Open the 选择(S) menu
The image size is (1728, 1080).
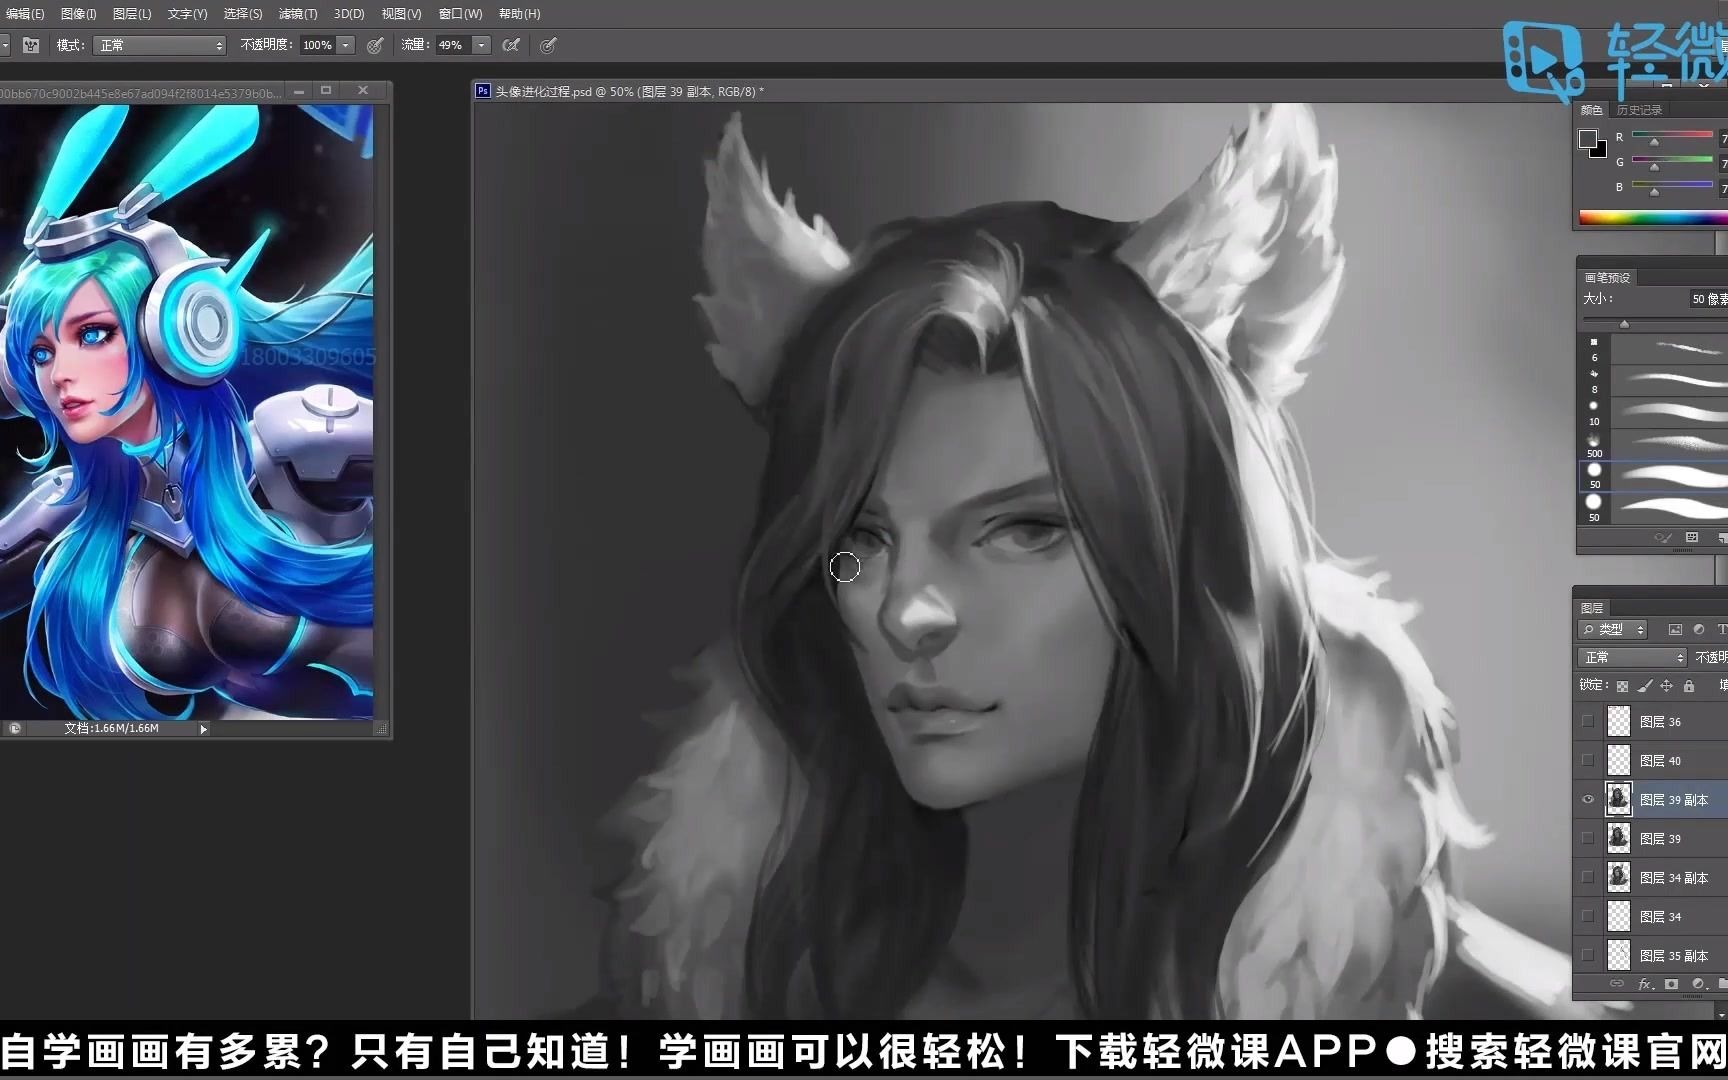(243, 14)
